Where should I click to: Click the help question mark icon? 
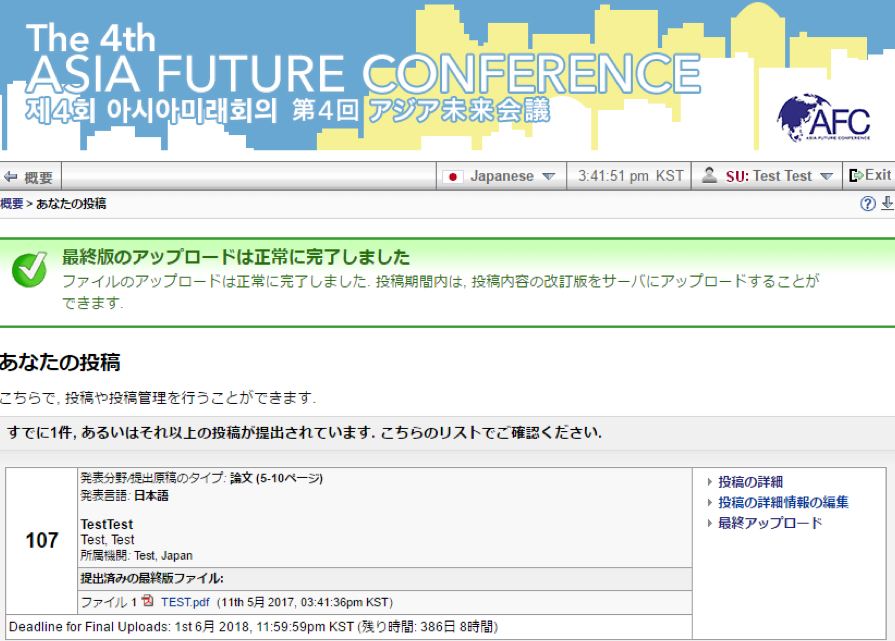[x=867, y=204]
